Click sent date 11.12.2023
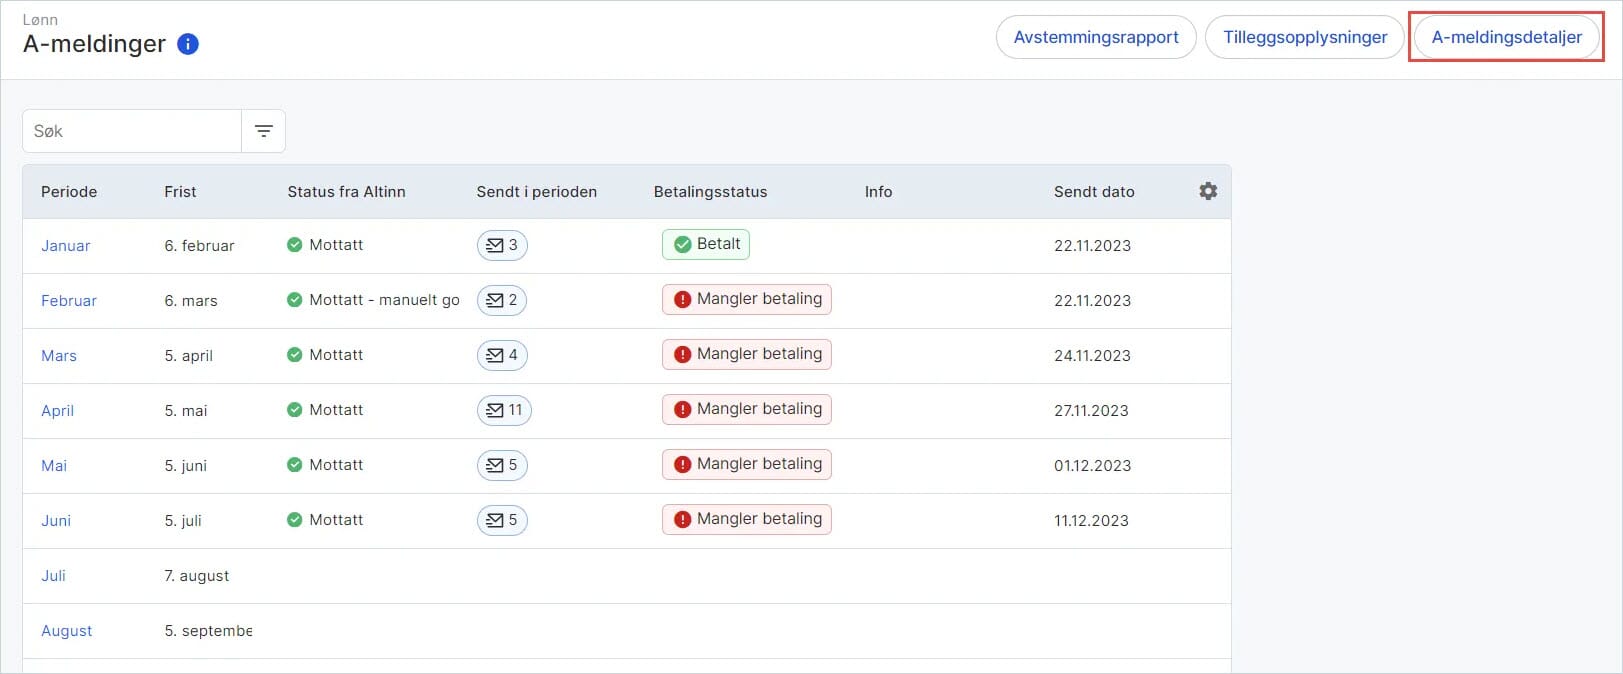 [1091, 521]
